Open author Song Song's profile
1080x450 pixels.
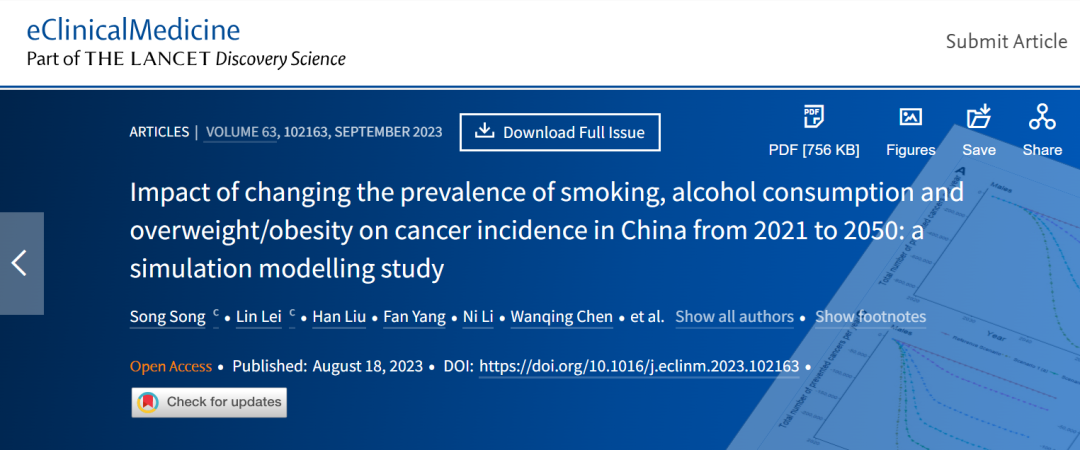click(167, 317)
